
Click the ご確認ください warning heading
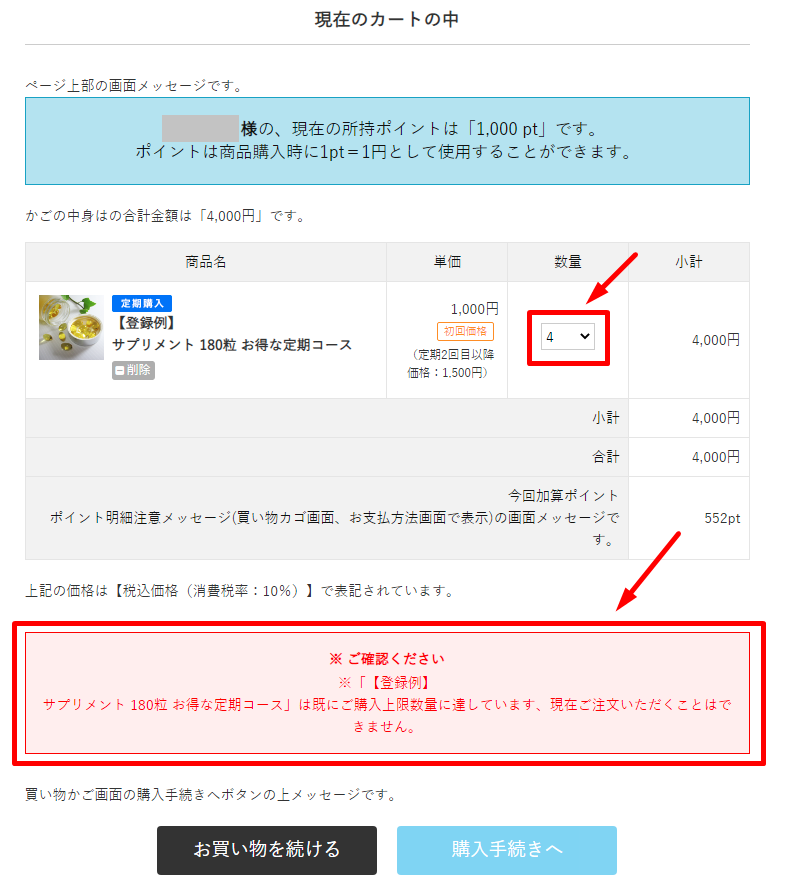pyautogui.click(x=387, y=659)
